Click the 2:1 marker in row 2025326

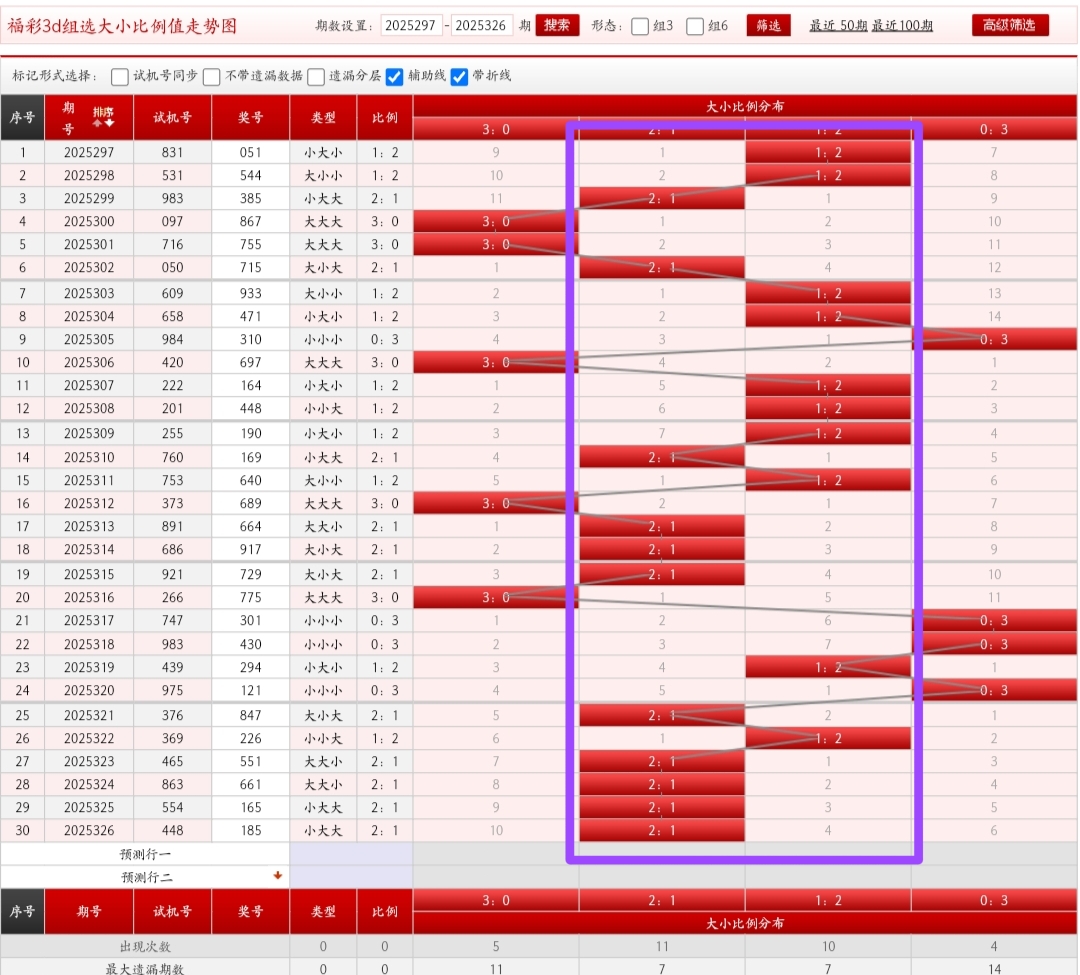(661, 830)
